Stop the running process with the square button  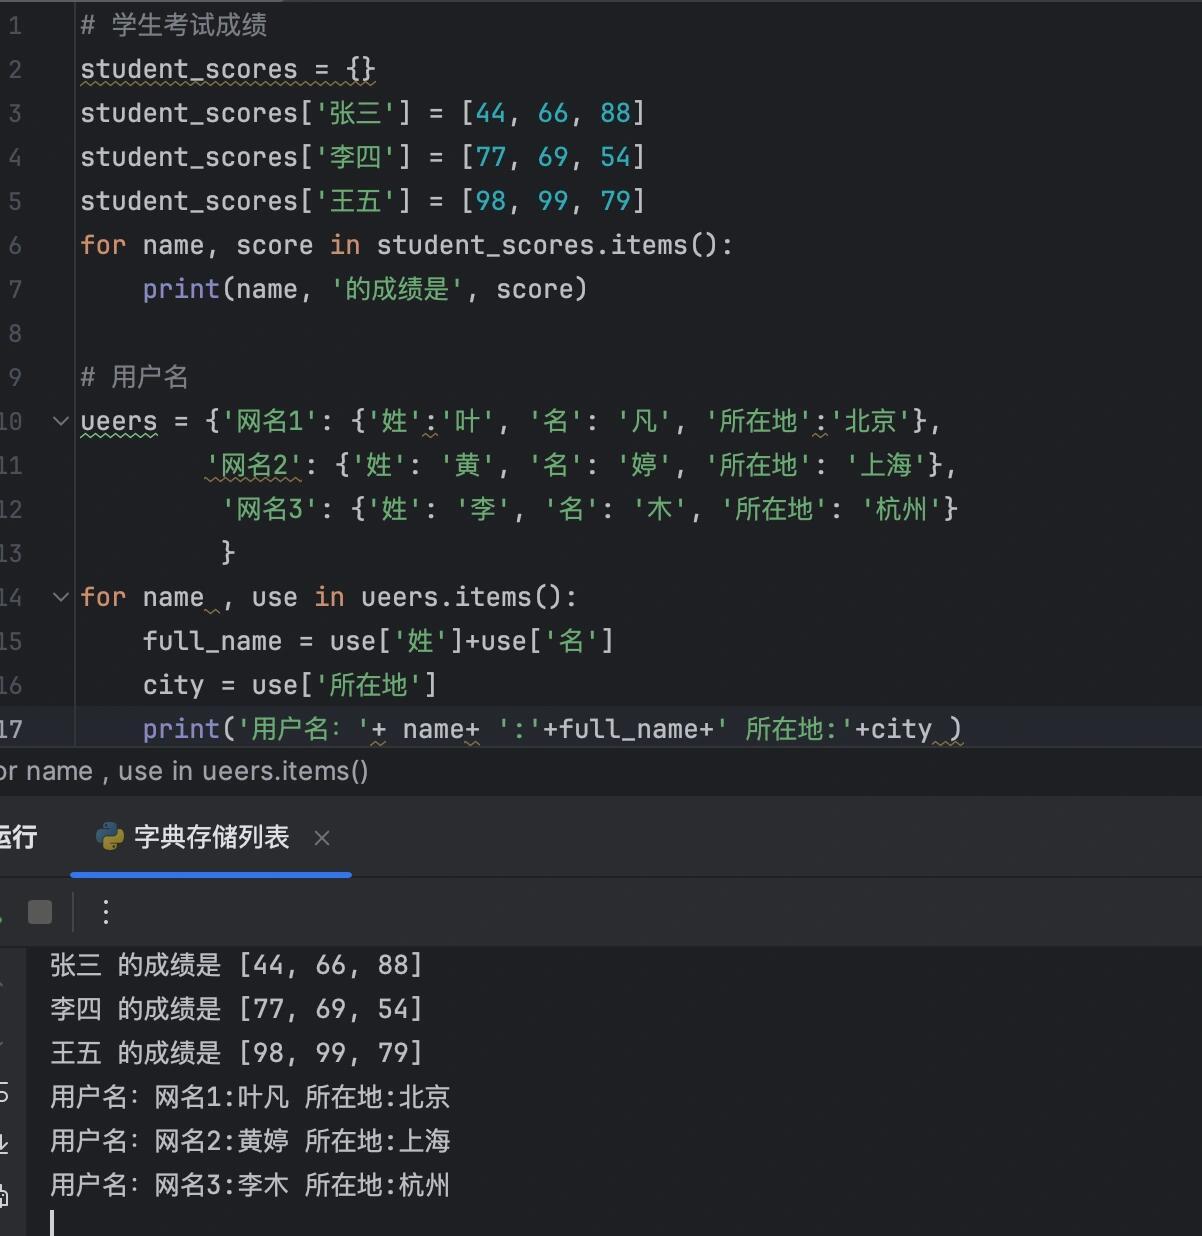[40, 912]
